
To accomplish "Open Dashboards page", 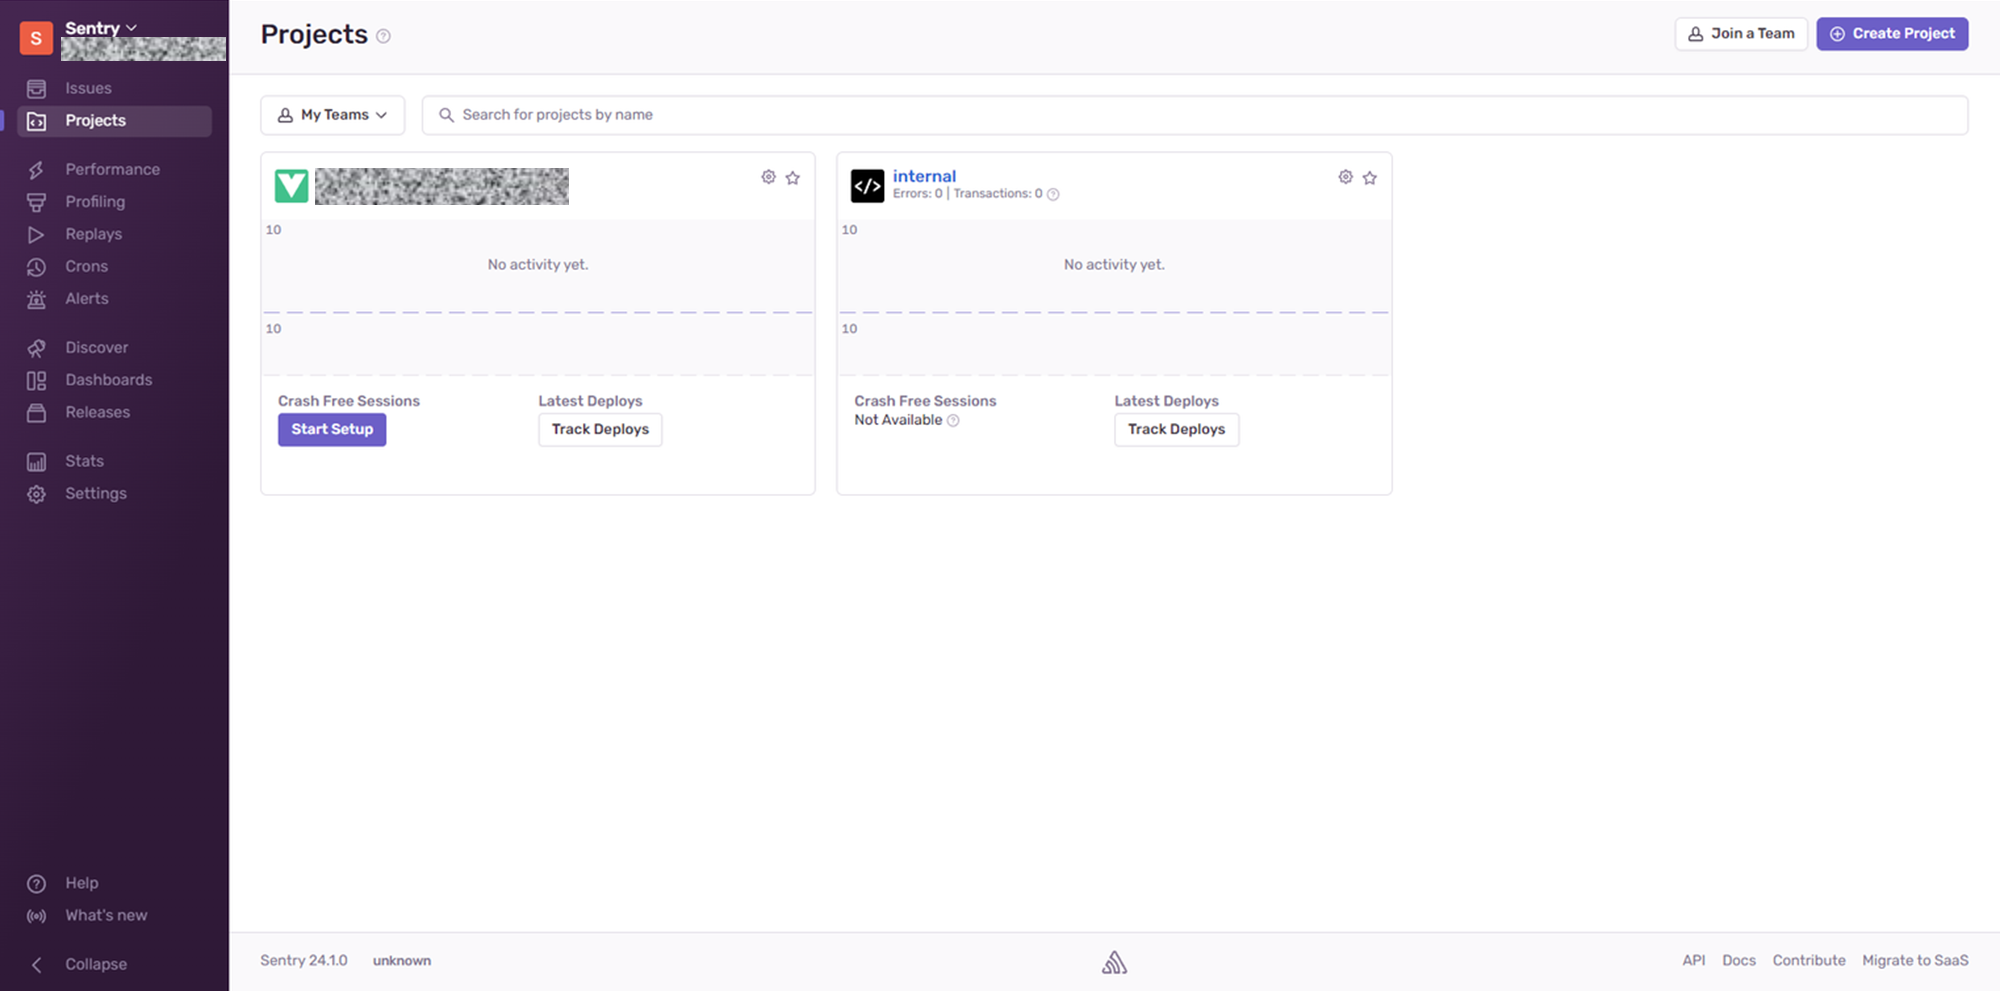I will [108, 379].
